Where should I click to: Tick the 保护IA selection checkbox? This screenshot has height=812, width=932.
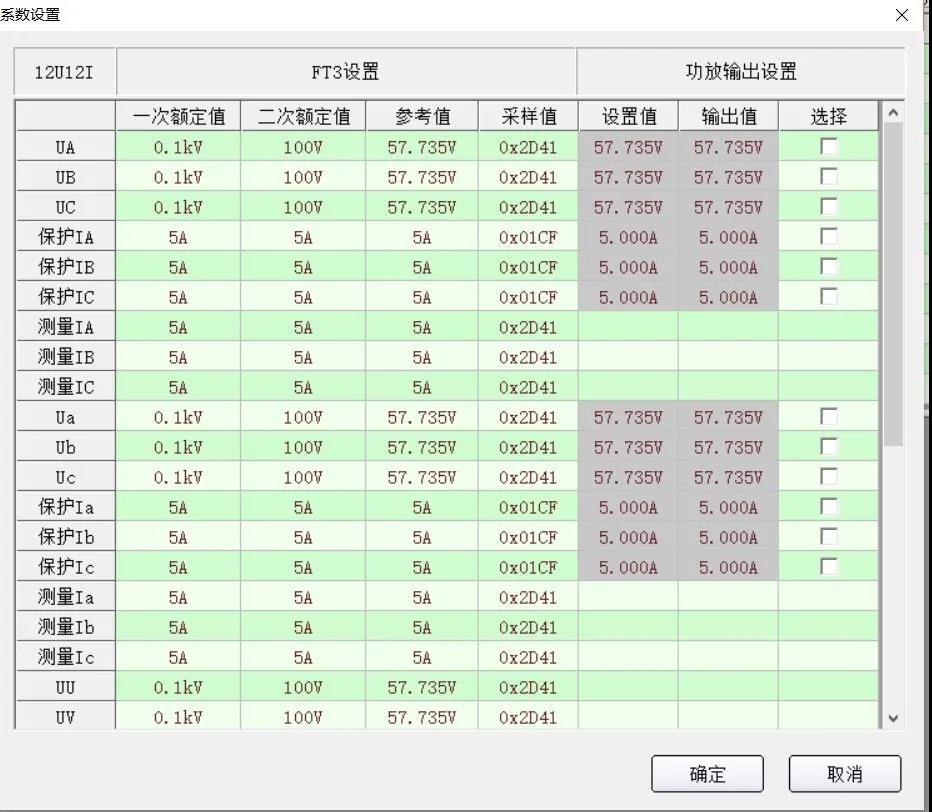coord(829,237)
